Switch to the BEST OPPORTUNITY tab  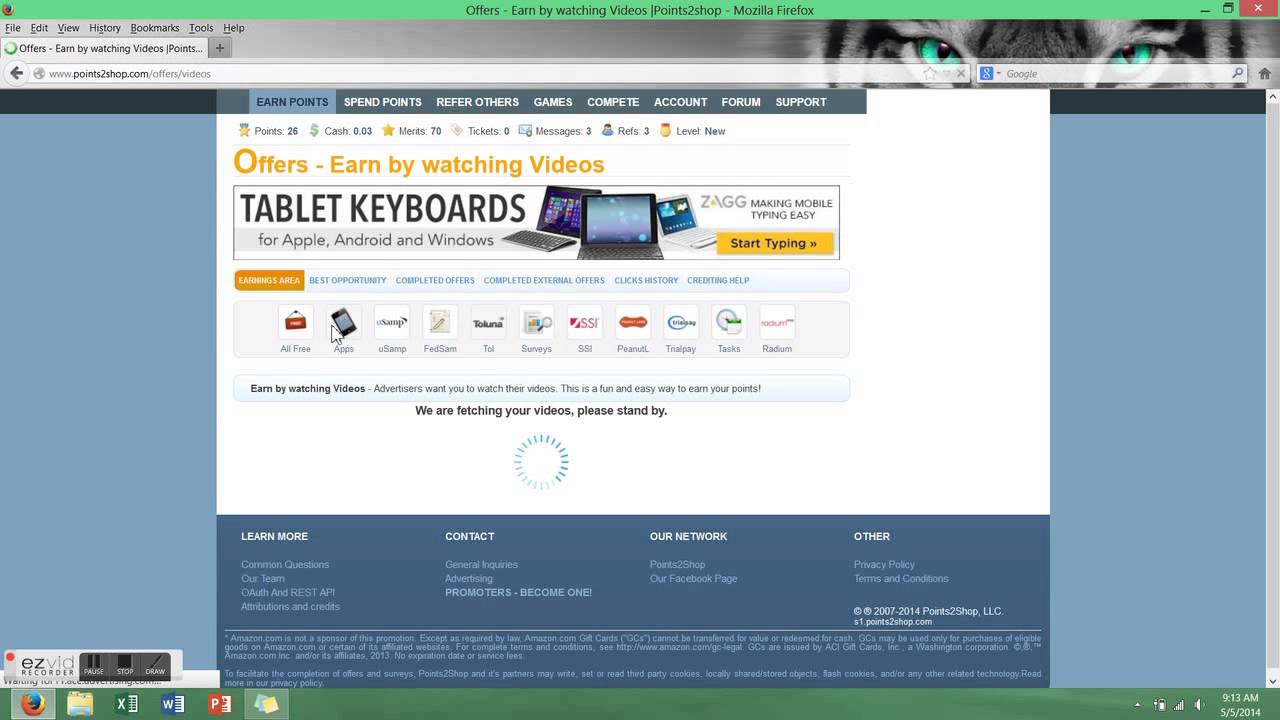click(x=348, y=280)
